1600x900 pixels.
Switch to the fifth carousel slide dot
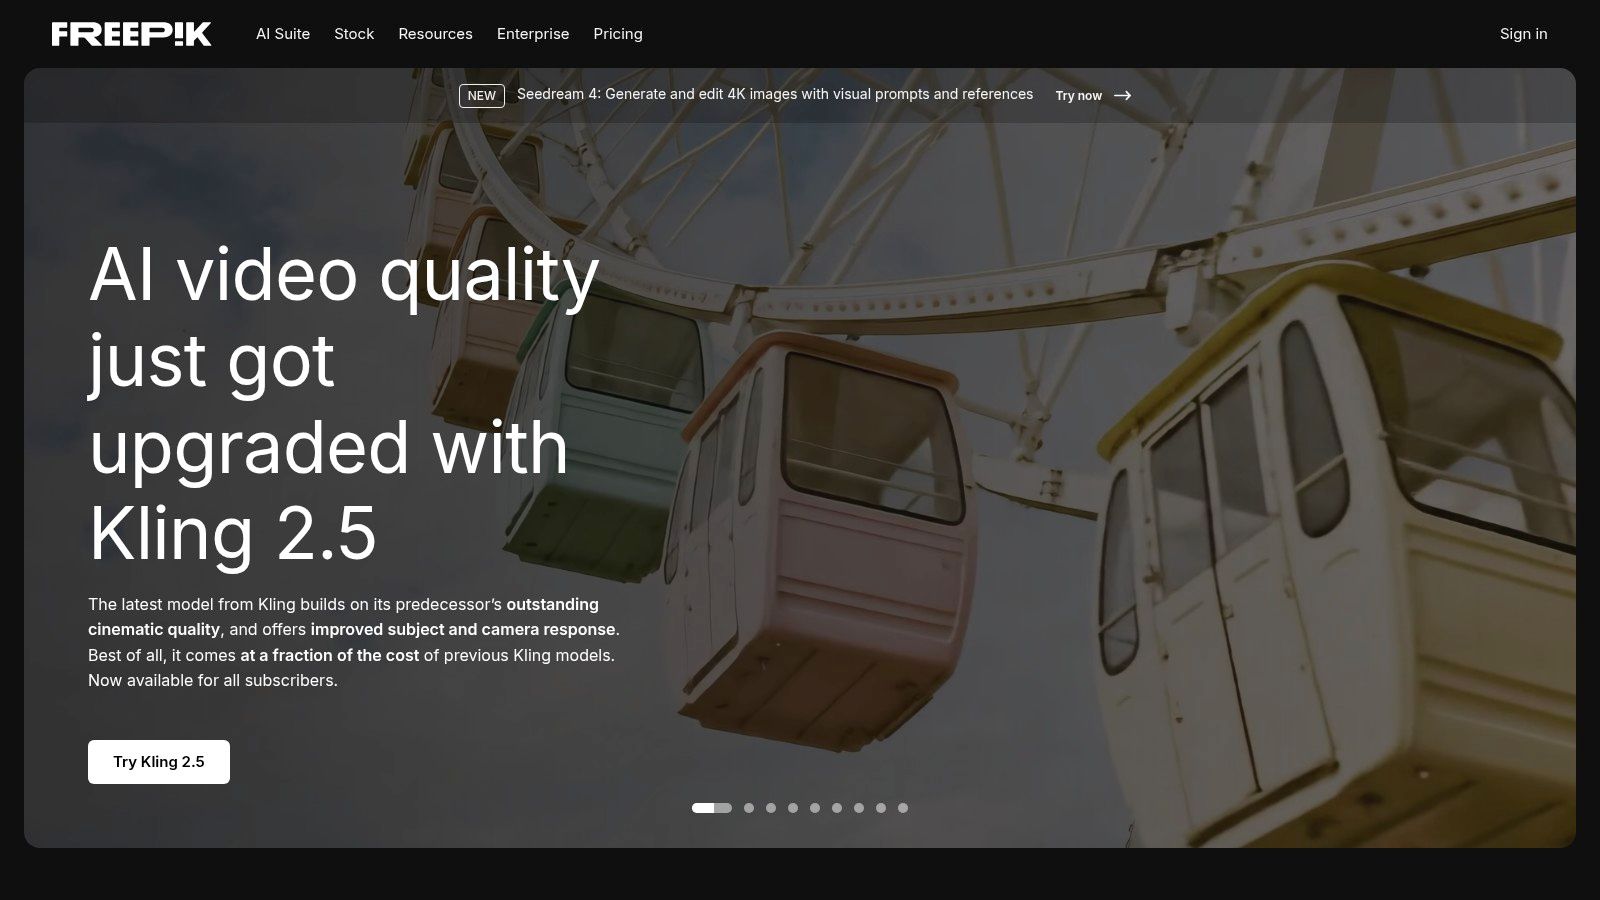pos(815,808)
